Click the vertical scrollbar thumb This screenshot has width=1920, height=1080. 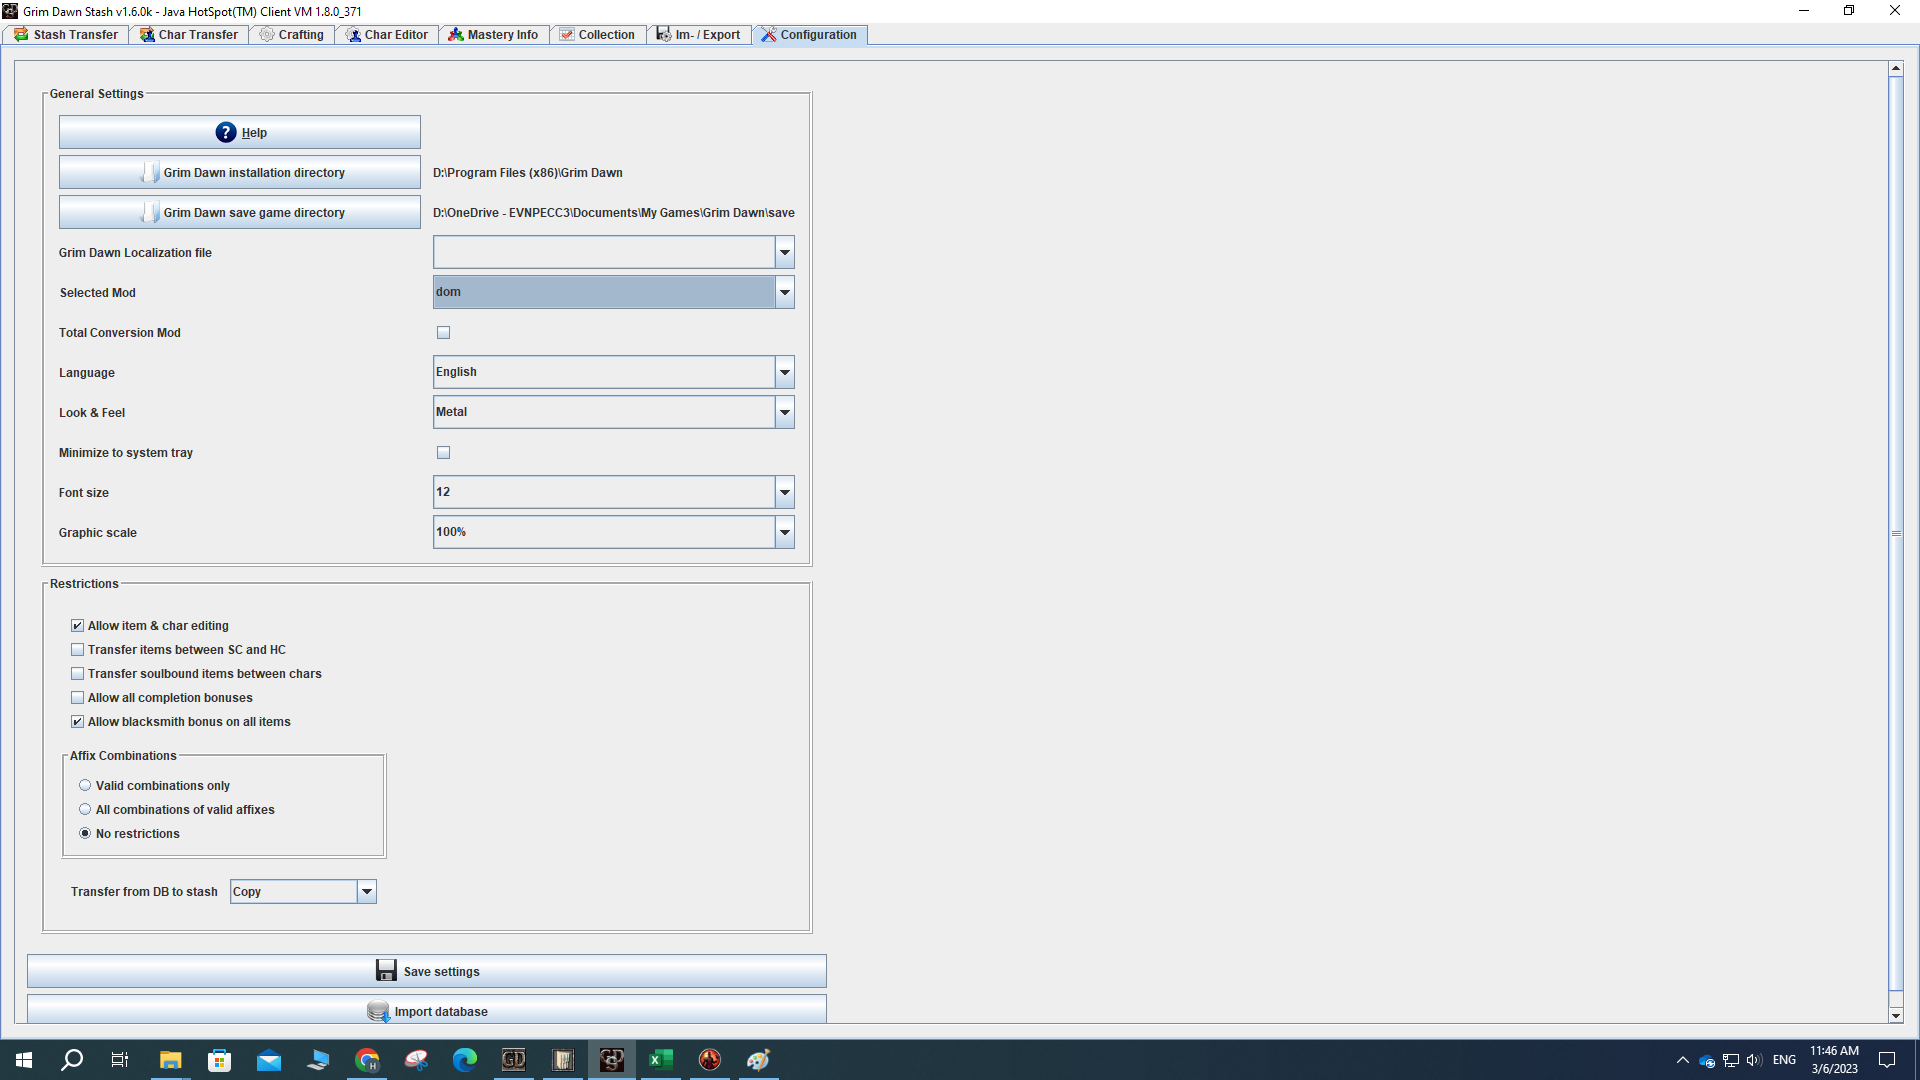click(1896, 534)
